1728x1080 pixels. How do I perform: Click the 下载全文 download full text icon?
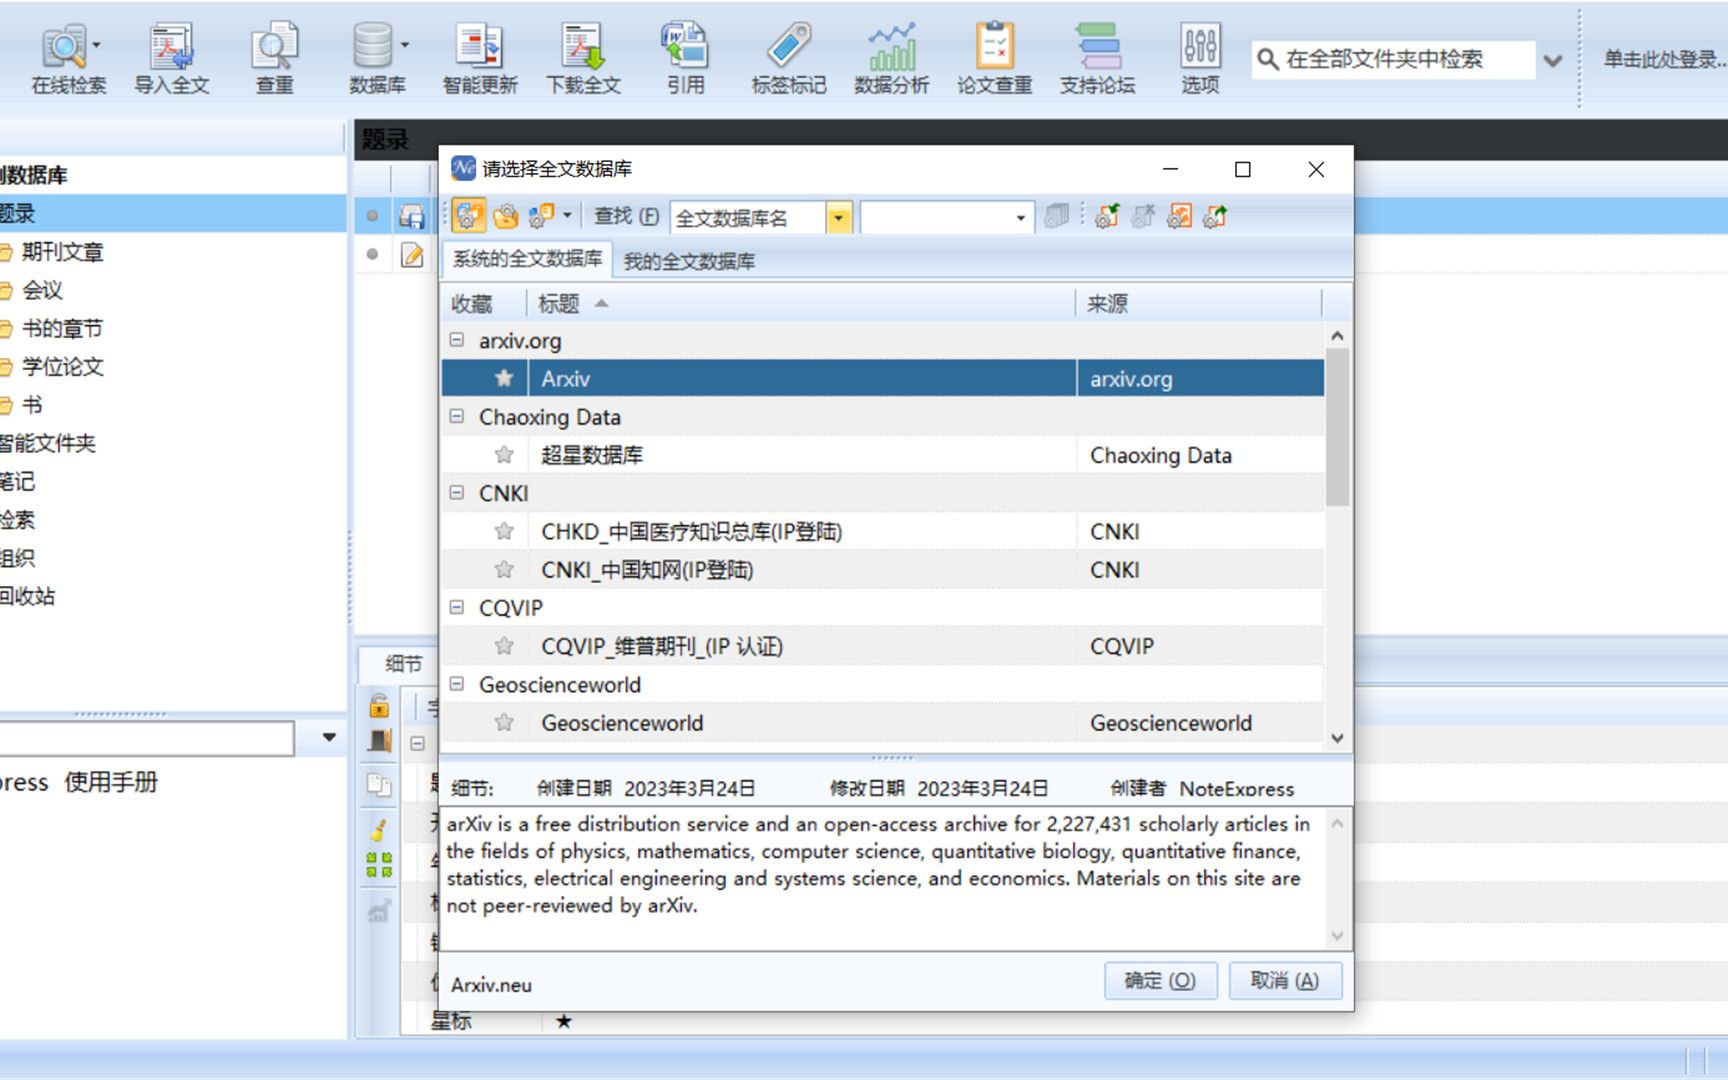coord(583,59)
